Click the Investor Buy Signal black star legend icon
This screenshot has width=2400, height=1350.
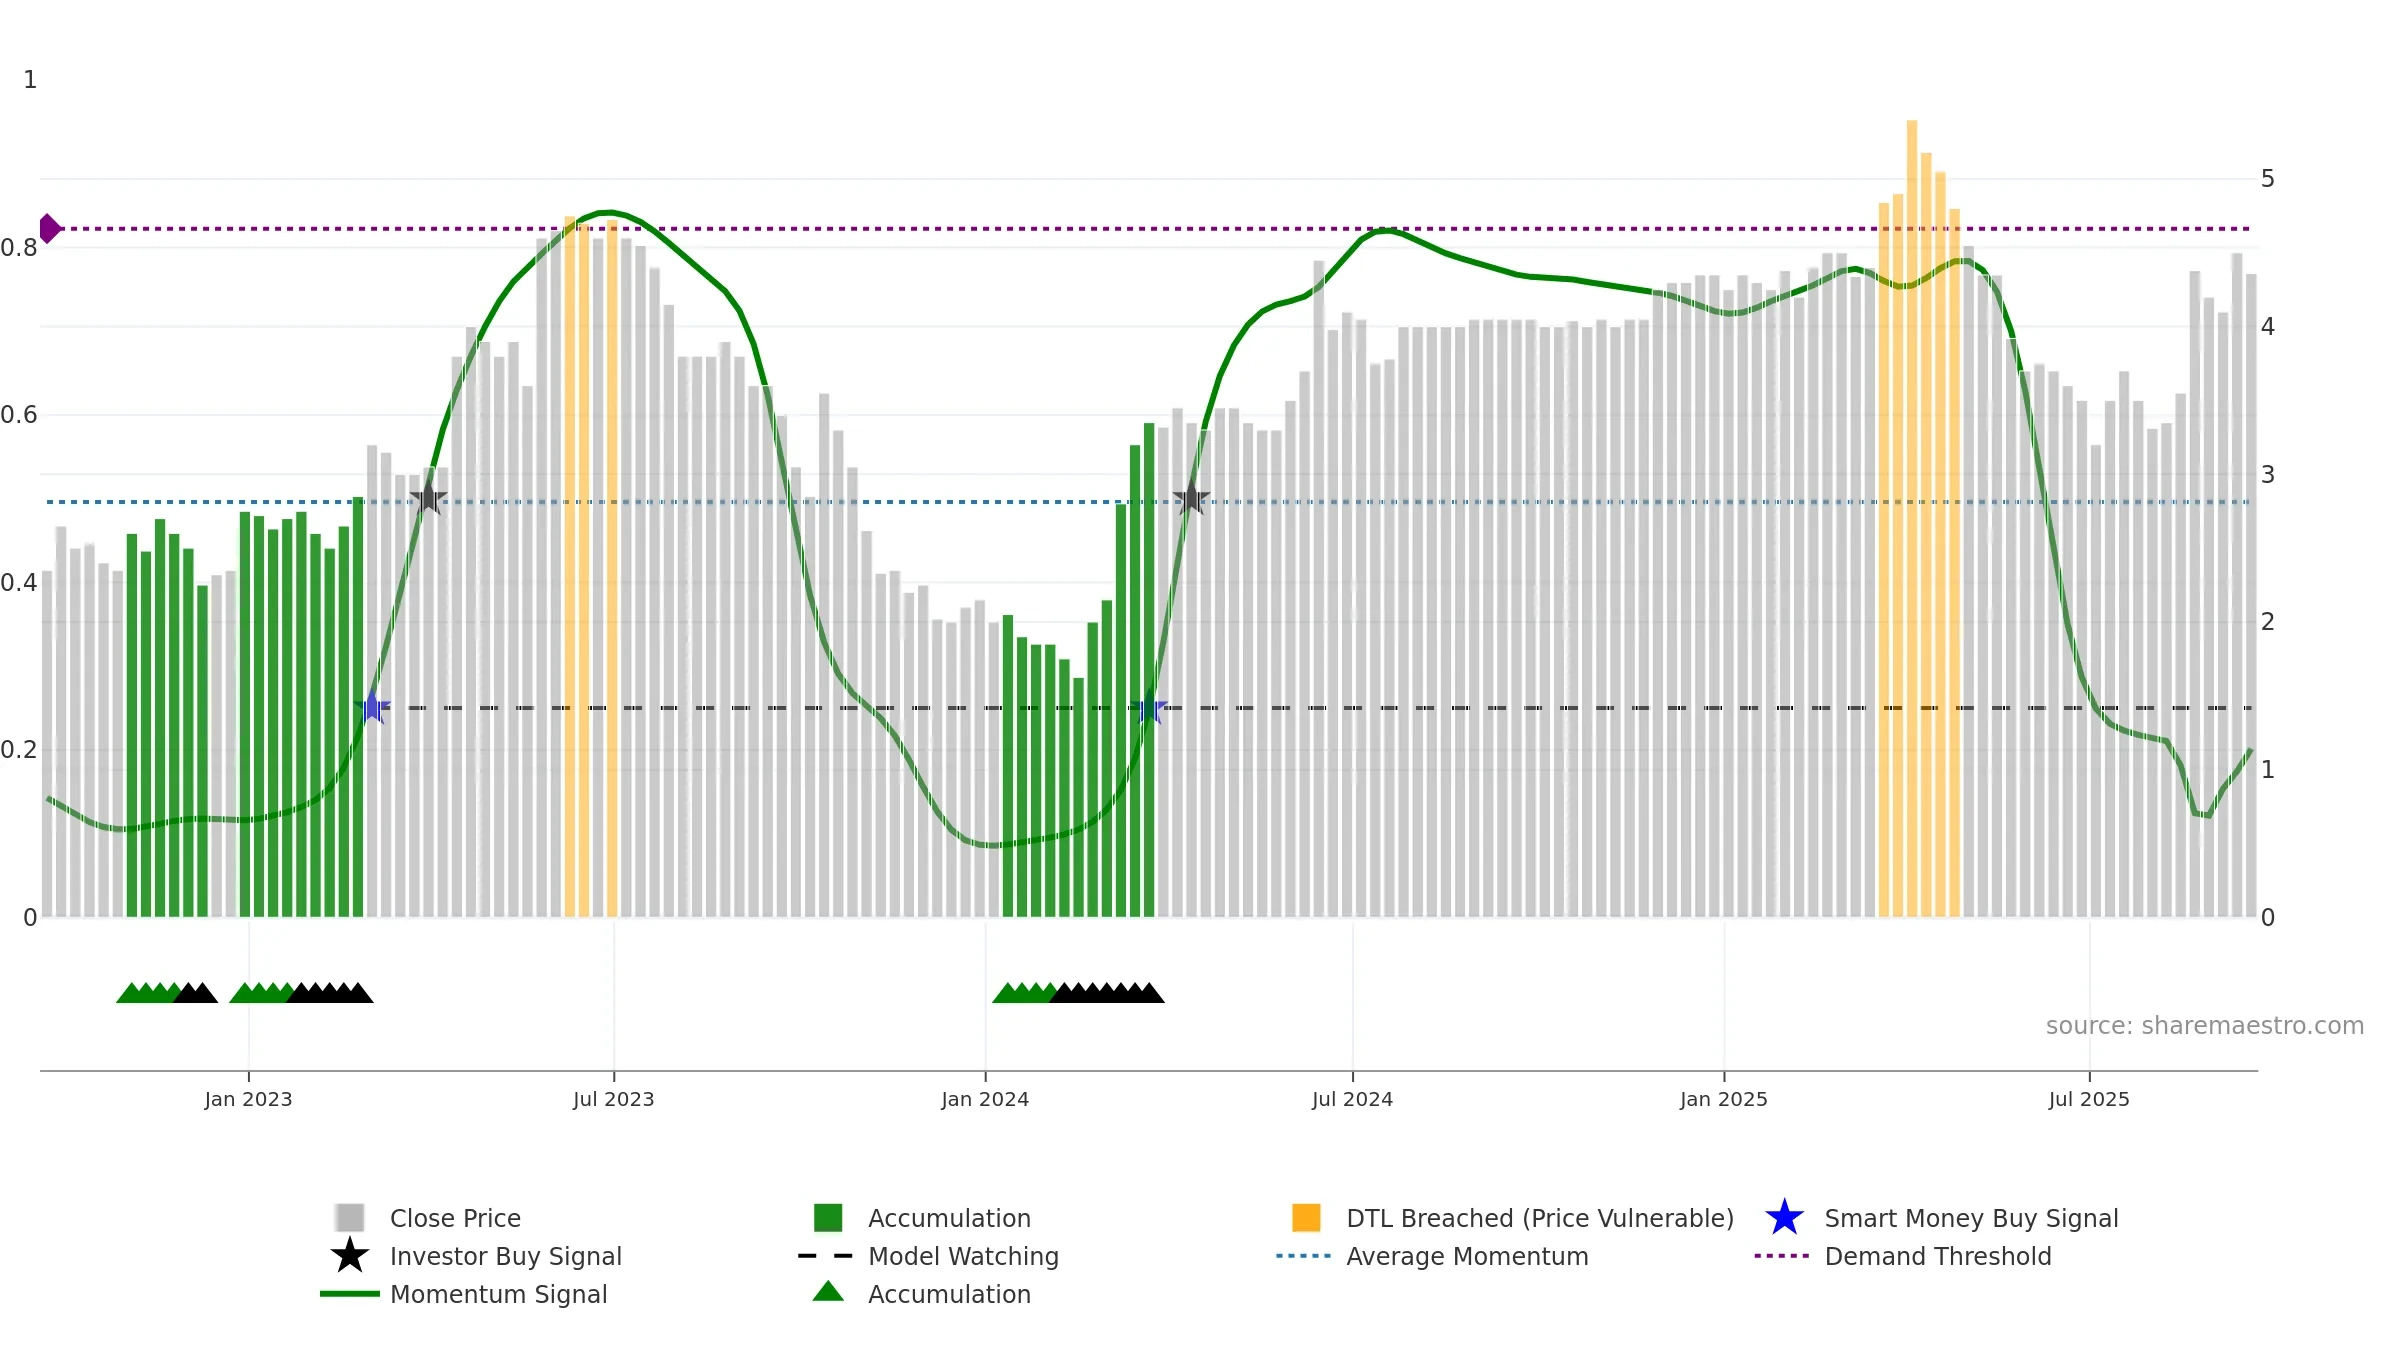[349, 1256]
